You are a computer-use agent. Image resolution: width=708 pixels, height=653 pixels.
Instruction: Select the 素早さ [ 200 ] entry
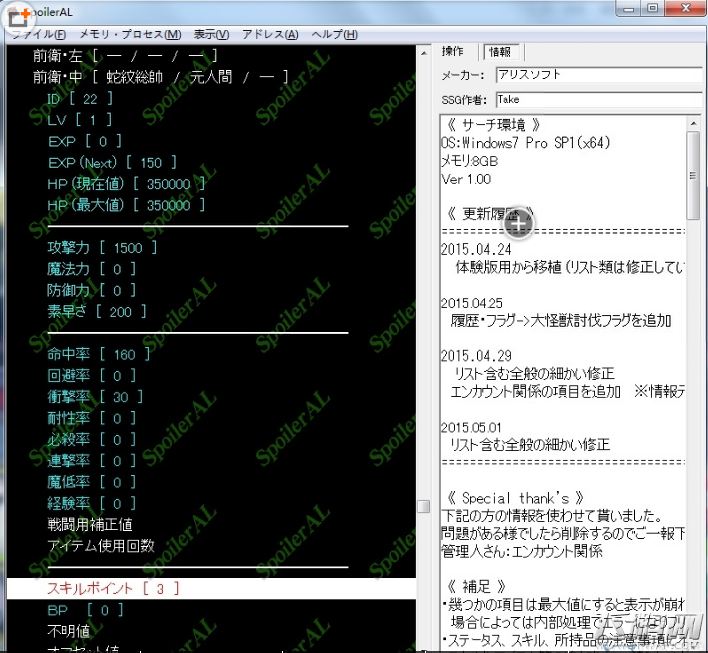(97, 312)
